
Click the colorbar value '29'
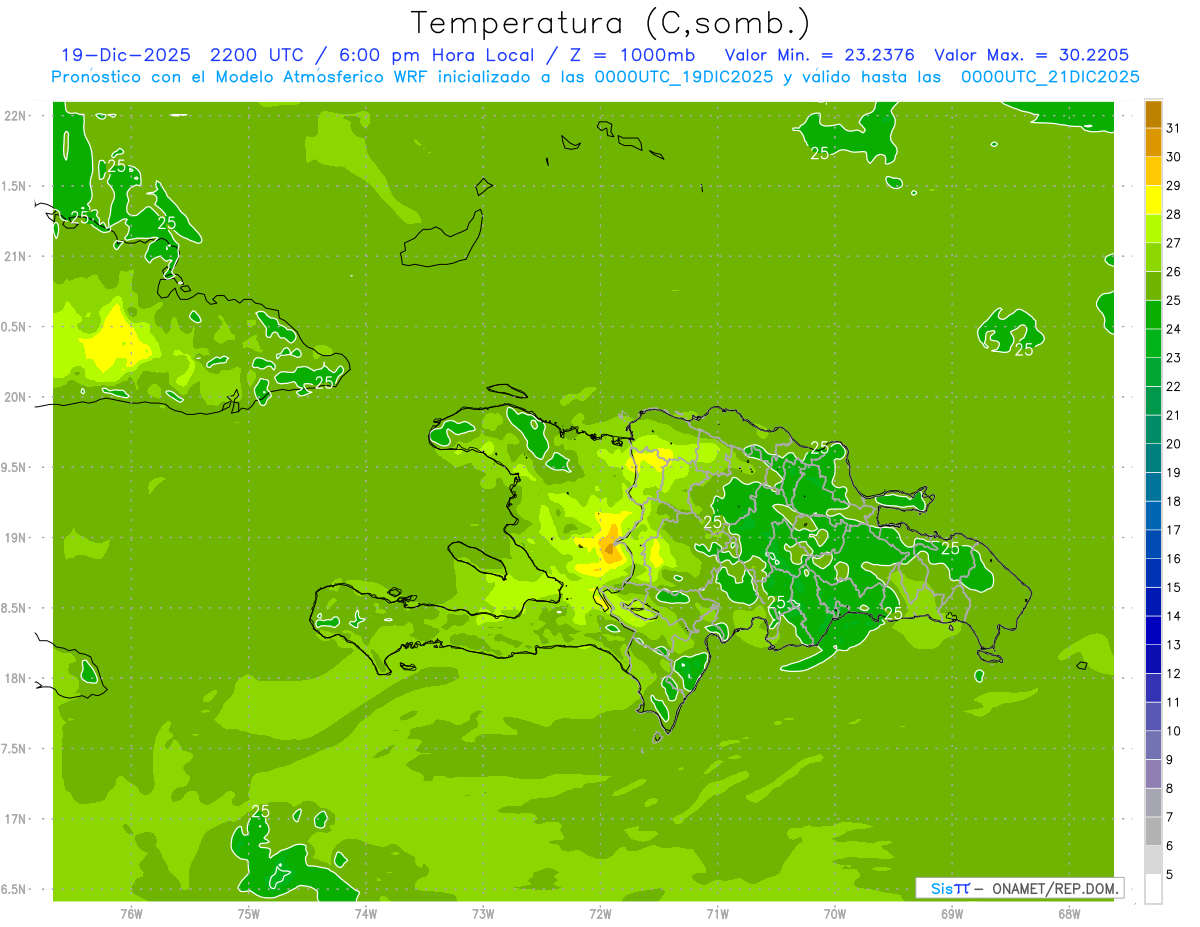point(1174,185)
